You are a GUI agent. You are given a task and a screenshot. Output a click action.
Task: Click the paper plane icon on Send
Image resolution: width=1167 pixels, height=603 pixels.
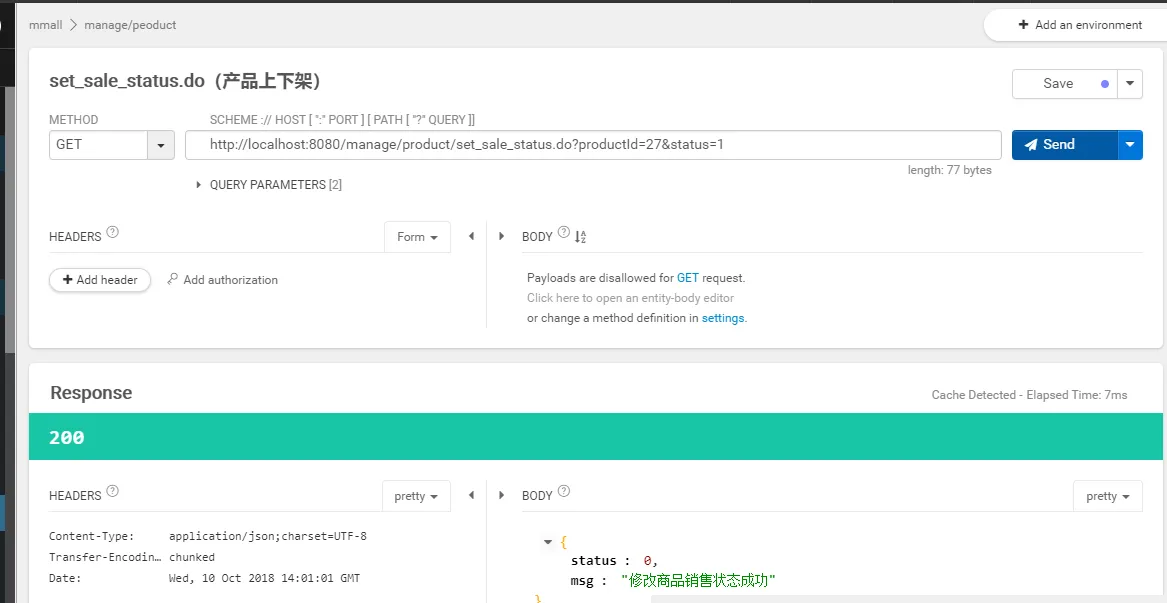[1031, 144]
